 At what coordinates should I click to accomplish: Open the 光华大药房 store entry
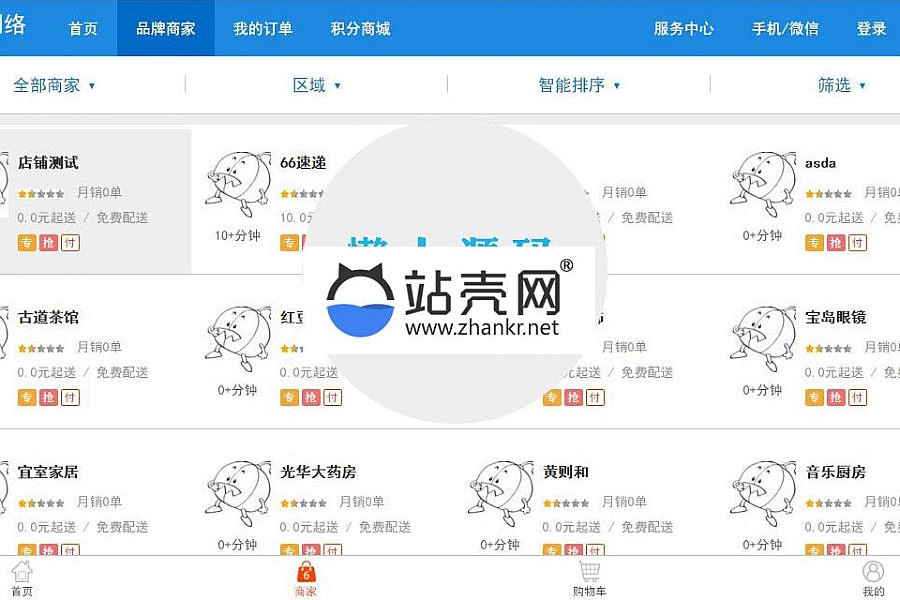click(x=318, y=472)
